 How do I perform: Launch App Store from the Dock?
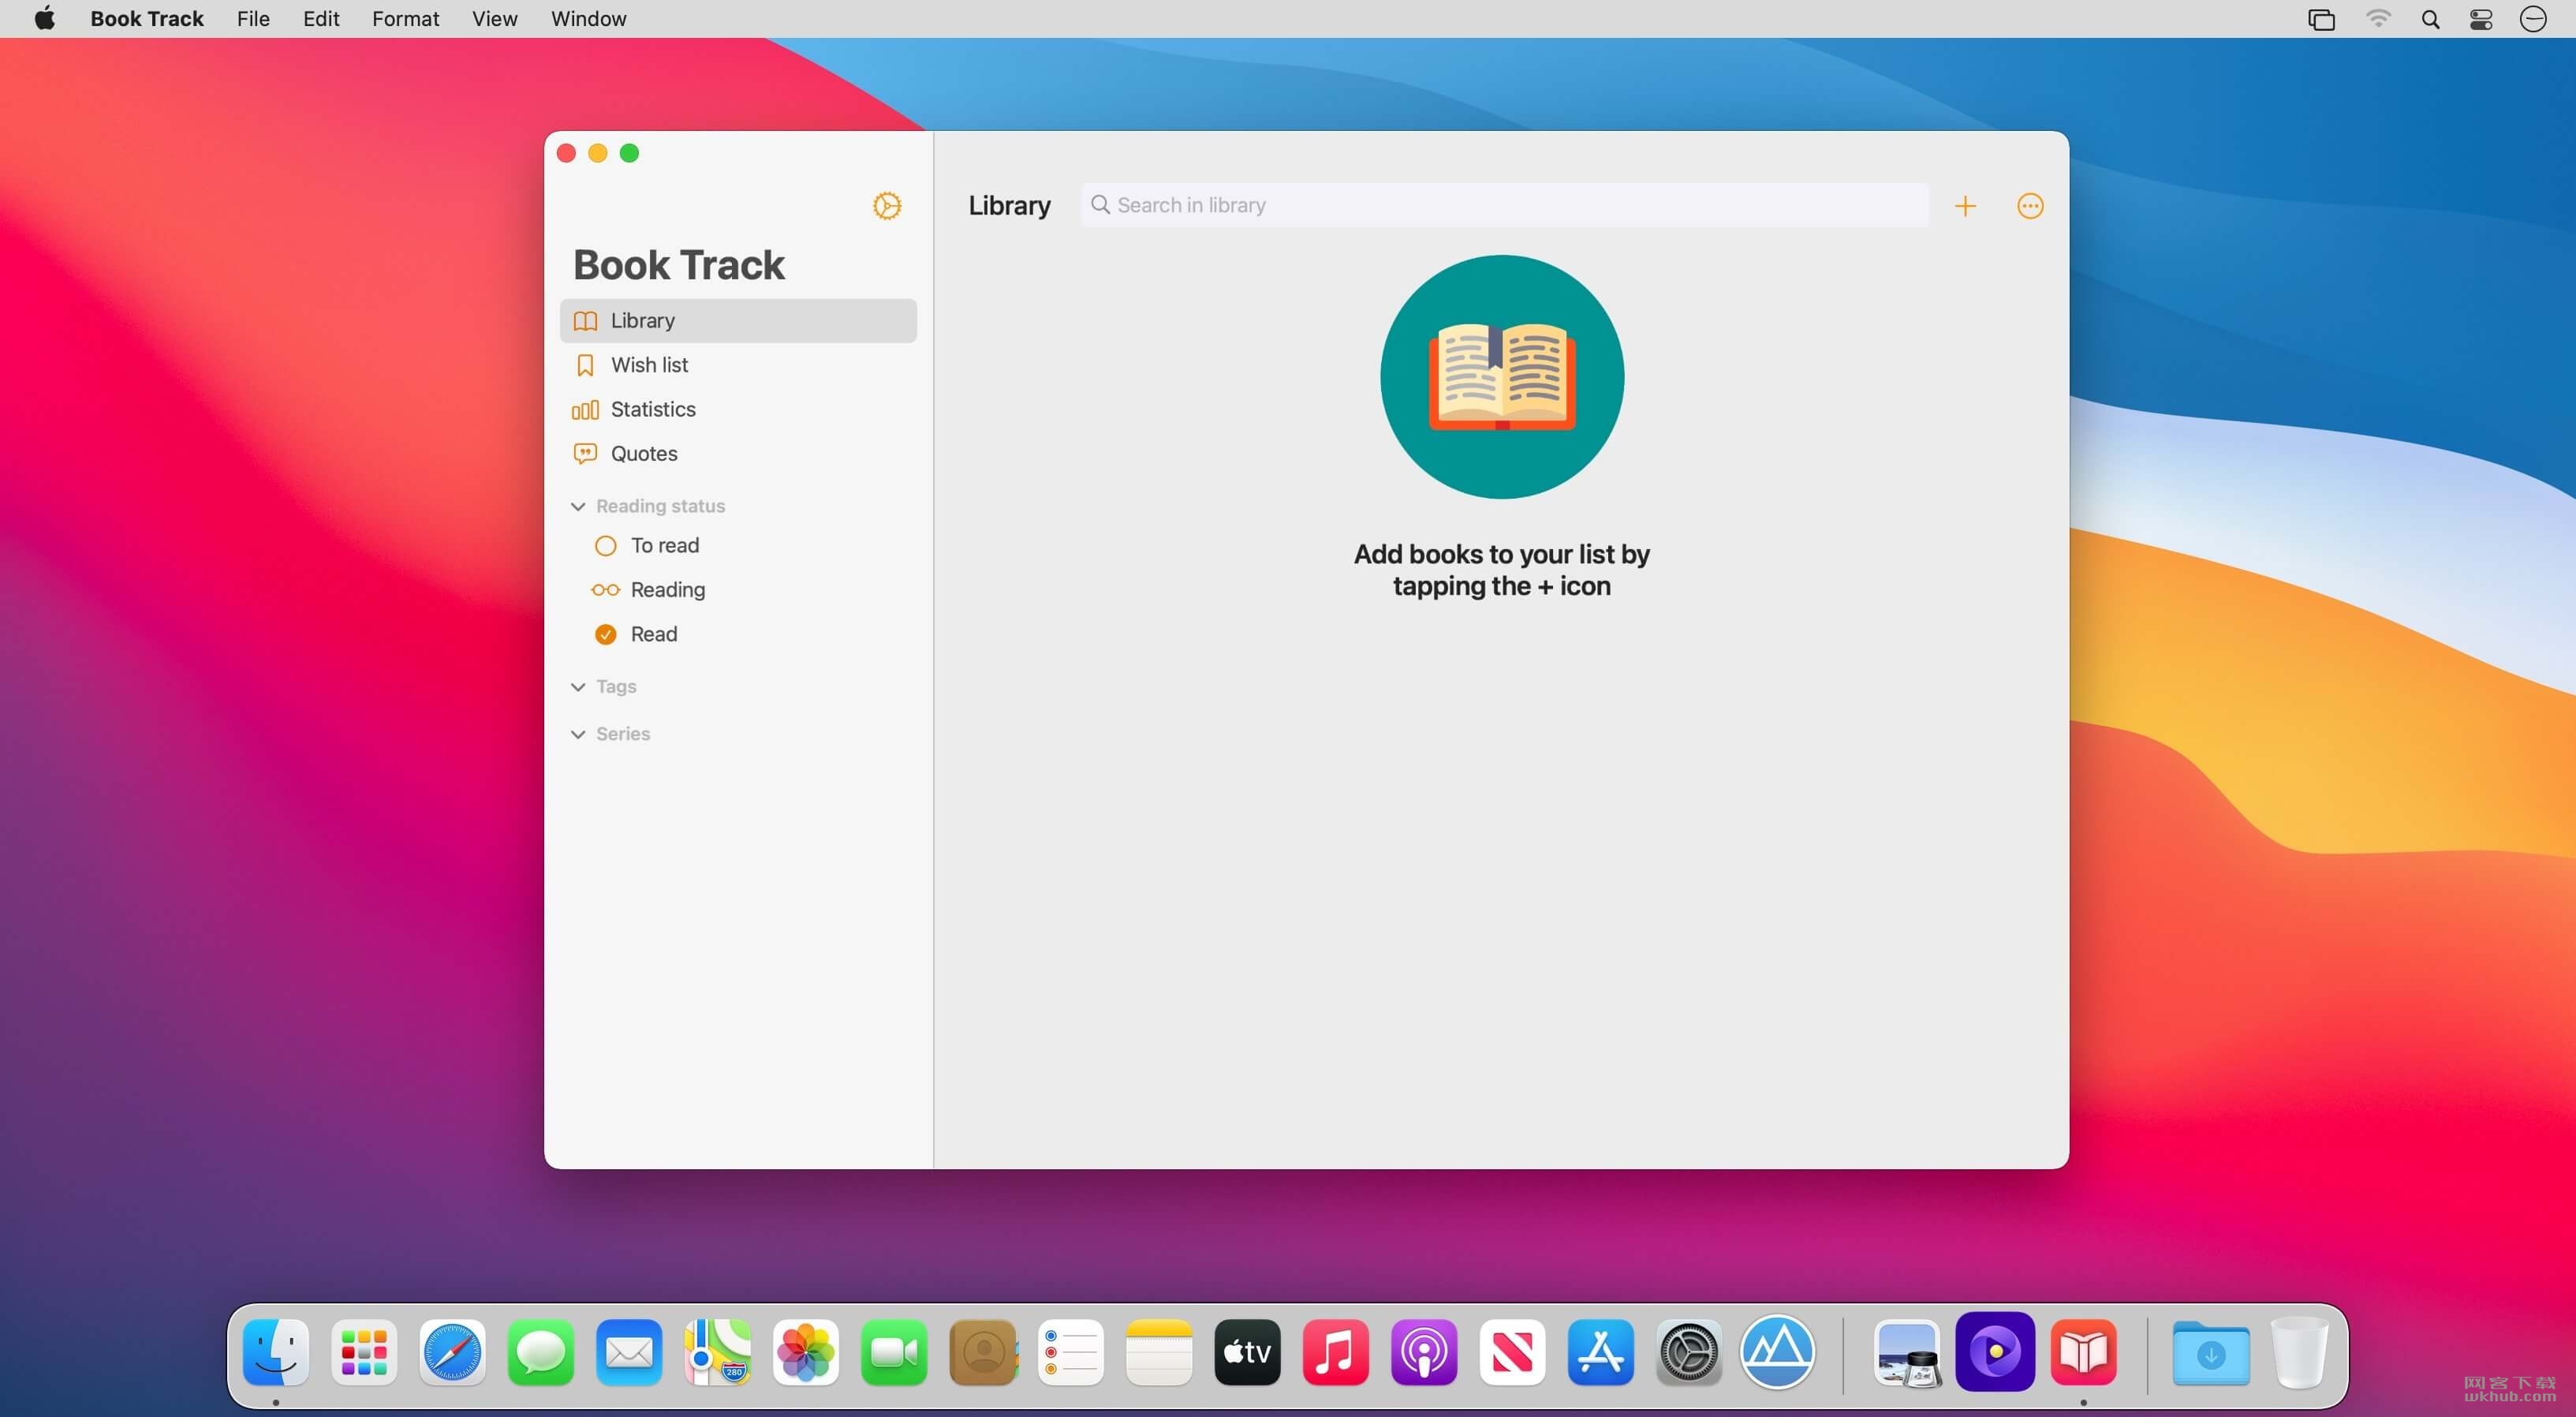tap(1601, 1352)
